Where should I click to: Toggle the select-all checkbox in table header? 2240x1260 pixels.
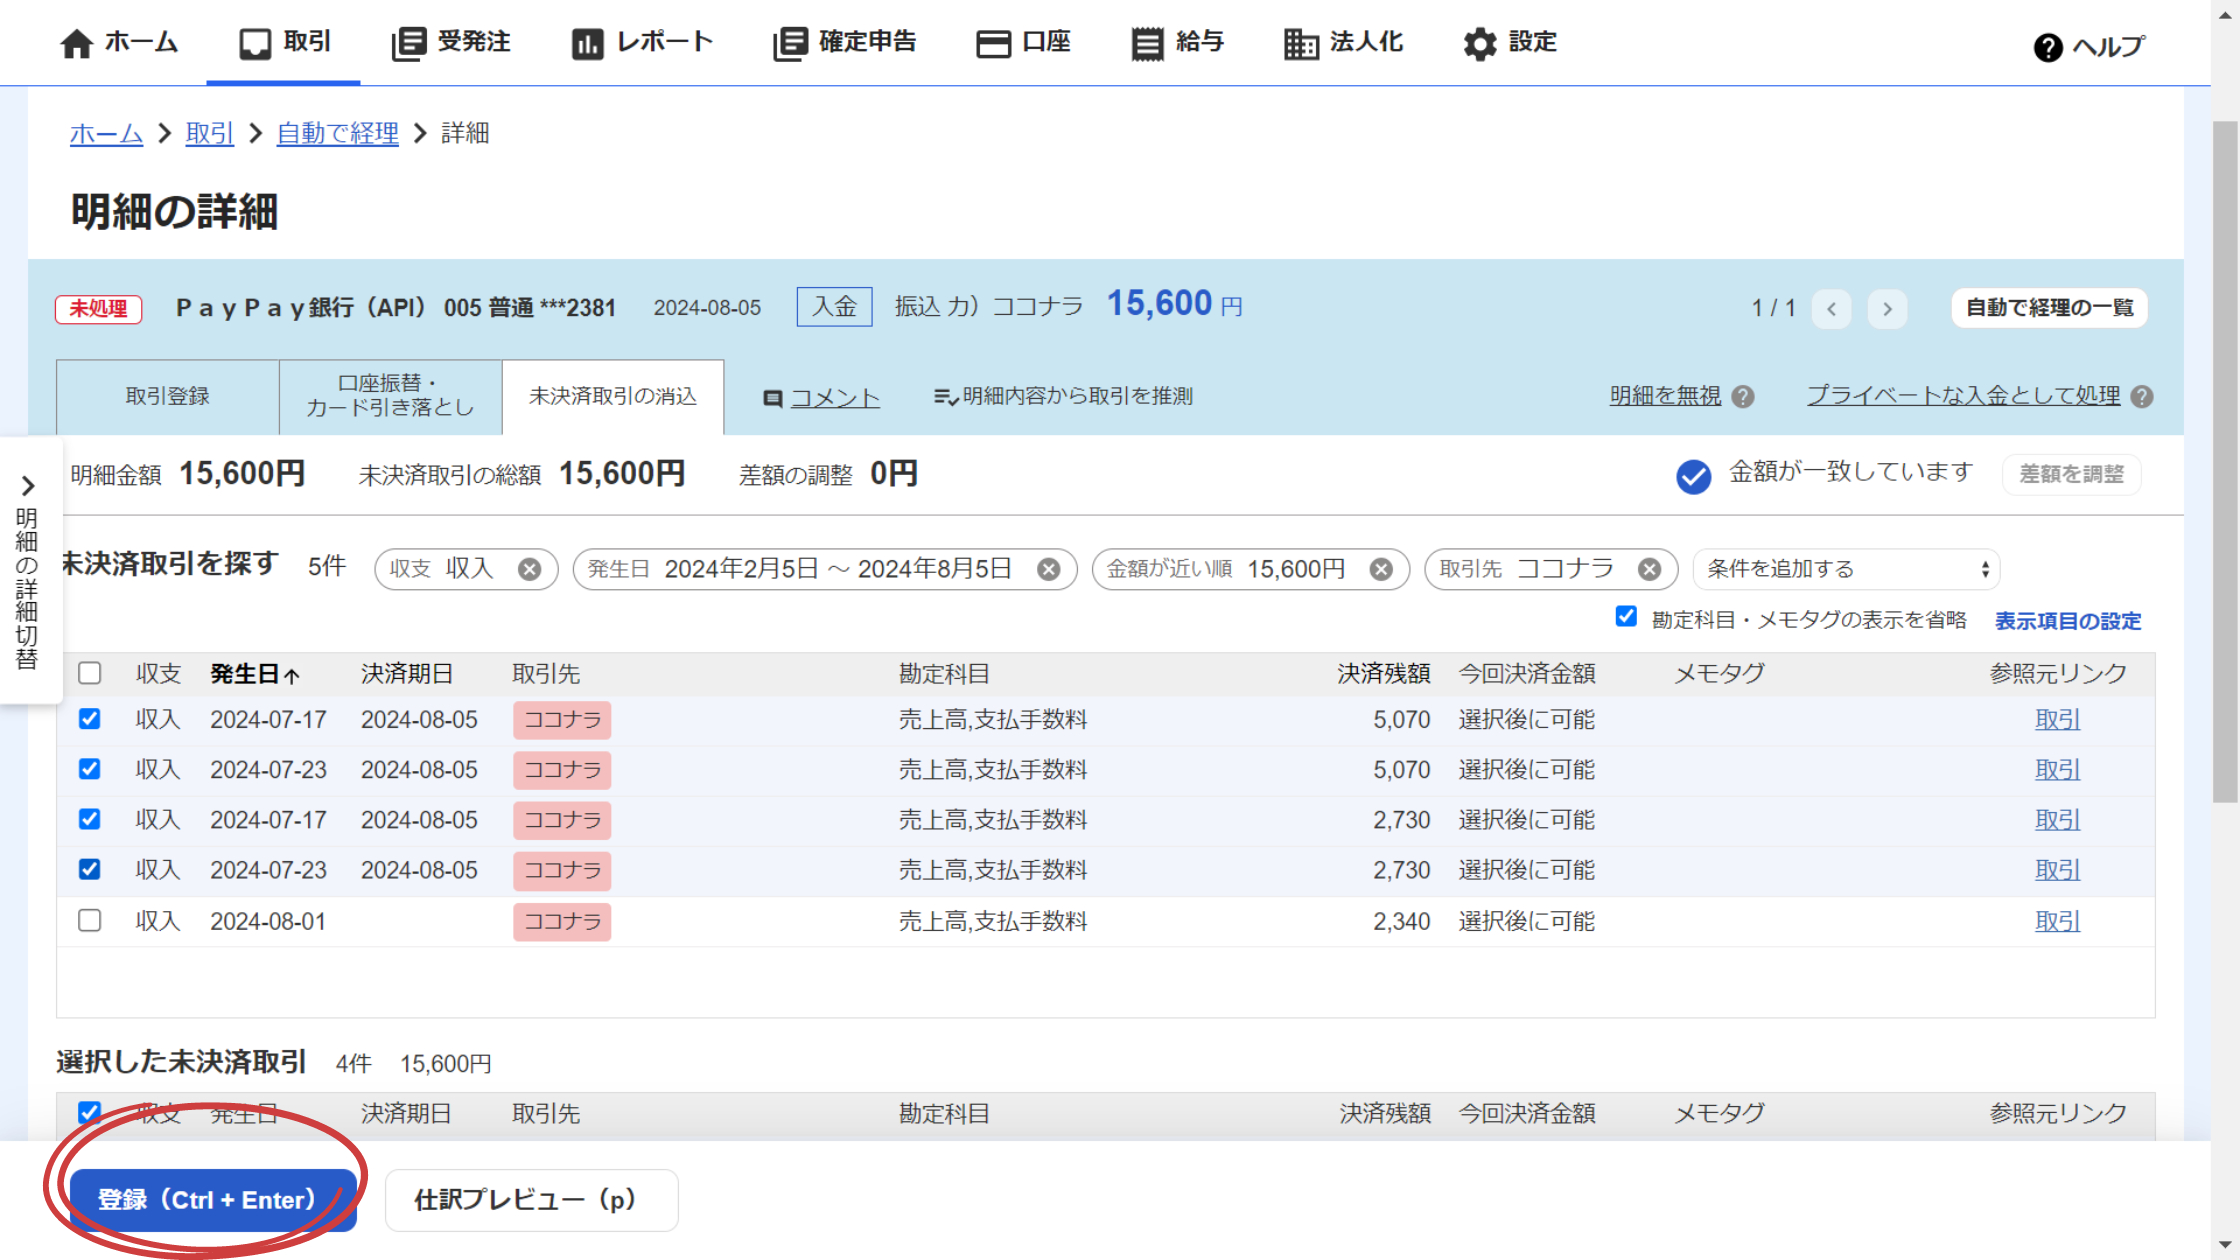pyautogui.click(x=90, y=673)
